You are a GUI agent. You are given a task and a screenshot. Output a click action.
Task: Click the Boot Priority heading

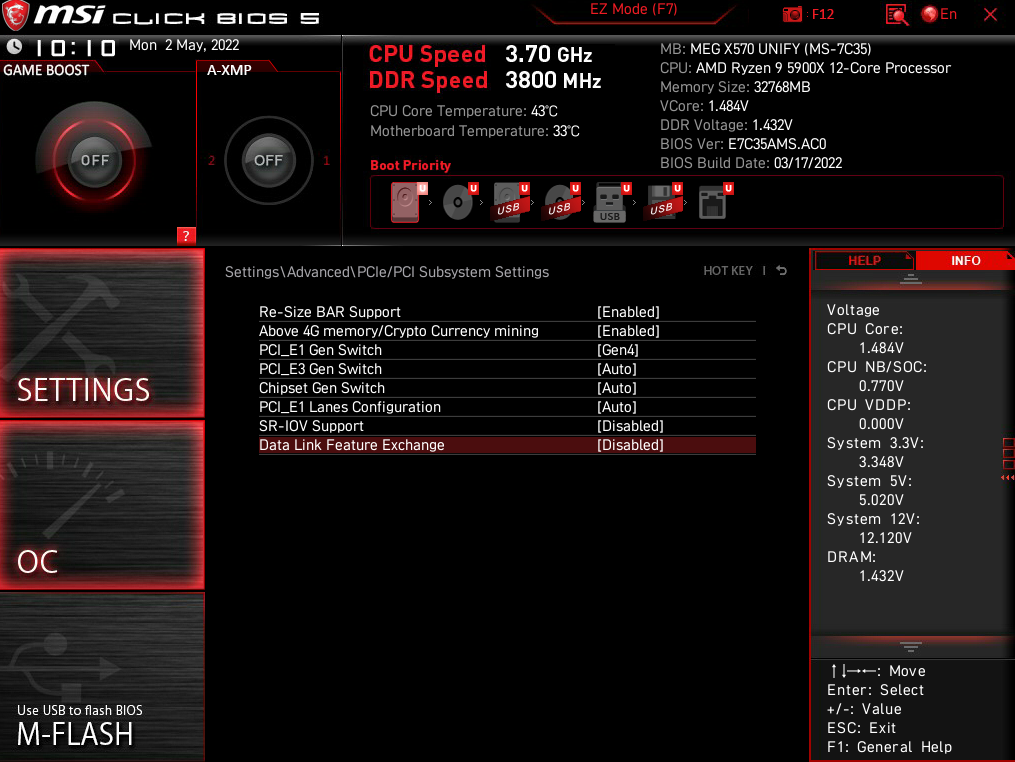(410, 165)
